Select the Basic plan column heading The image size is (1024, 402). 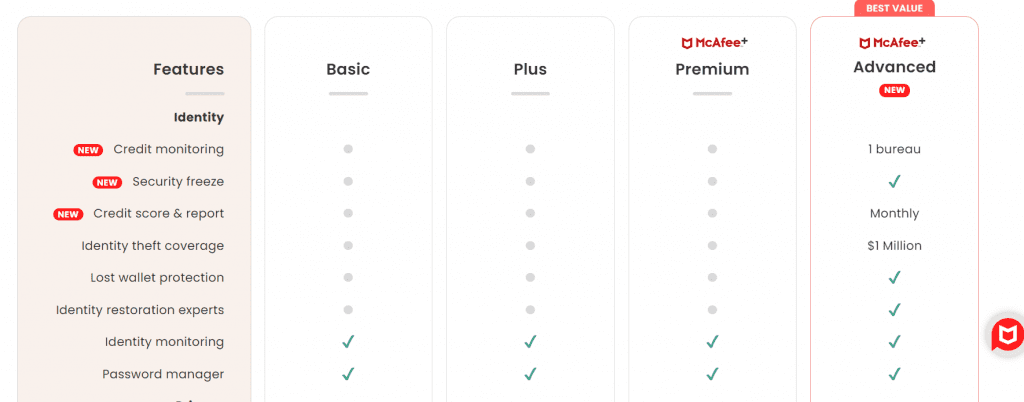pyautogui.click(x=348, y=69)
